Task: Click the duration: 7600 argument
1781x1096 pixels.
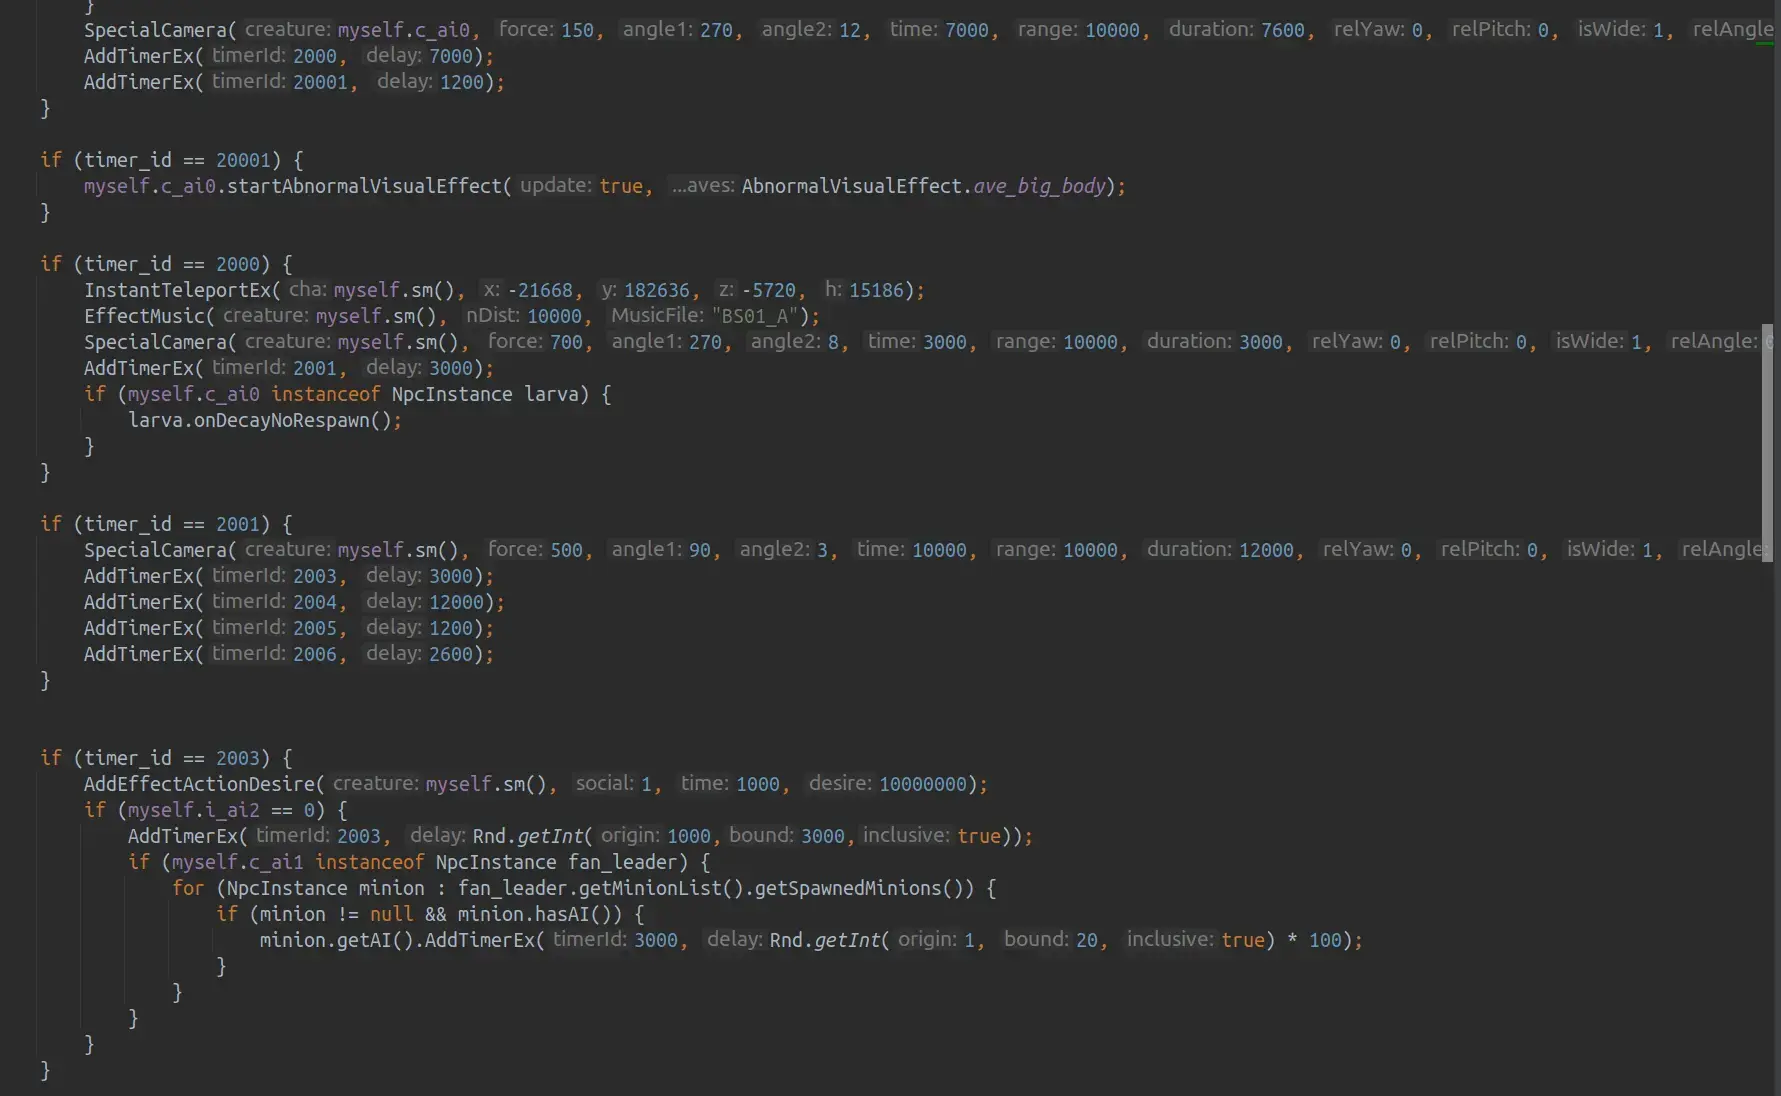Action: click(1237, 30)
